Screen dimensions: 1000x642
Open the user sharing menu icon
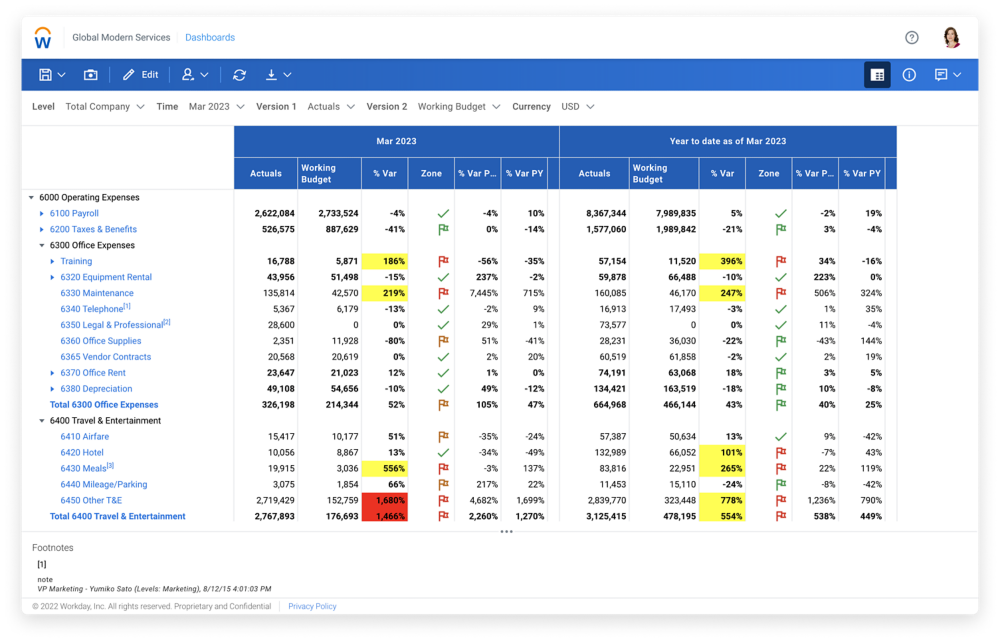(x=194, y=75)
